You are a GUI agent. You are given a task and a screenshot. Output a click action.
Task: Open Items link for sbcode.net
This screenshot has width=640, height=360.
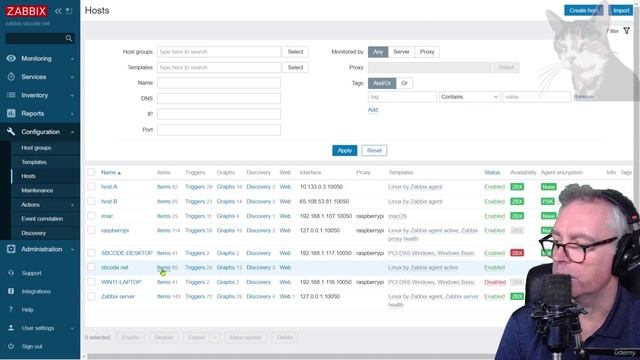point(163,267)
